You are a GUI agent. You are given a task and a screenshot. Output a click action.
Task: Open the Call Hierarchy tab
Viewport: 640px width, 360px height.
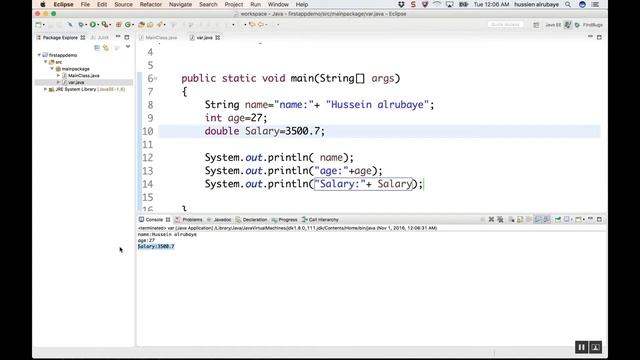point(320,220)
